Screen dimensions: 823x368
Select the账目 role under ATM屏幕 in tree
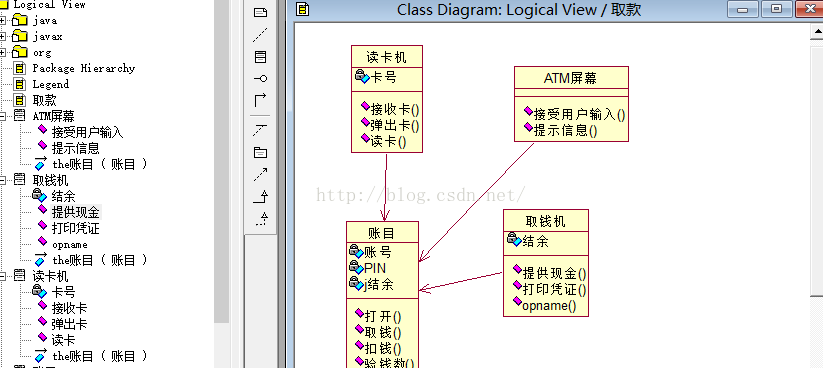click(x=100, y=164)
